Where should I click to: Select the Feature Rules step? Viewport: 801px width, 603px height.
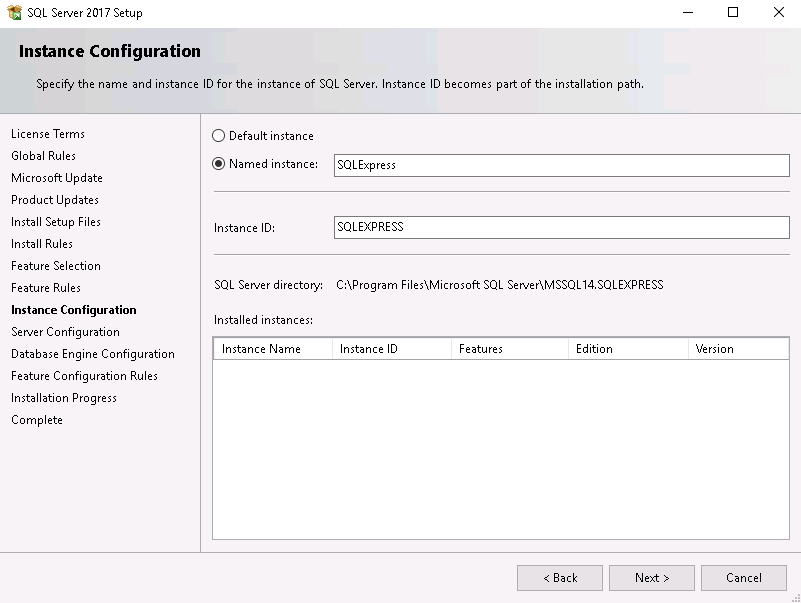pyautogui.click(x=46, y=288)
